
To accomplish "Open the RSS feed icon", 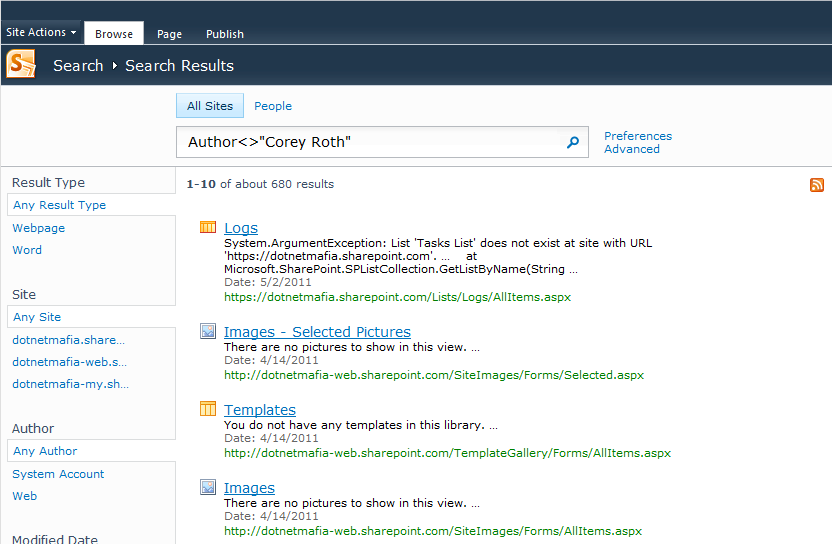I will (x=817, y=185).
